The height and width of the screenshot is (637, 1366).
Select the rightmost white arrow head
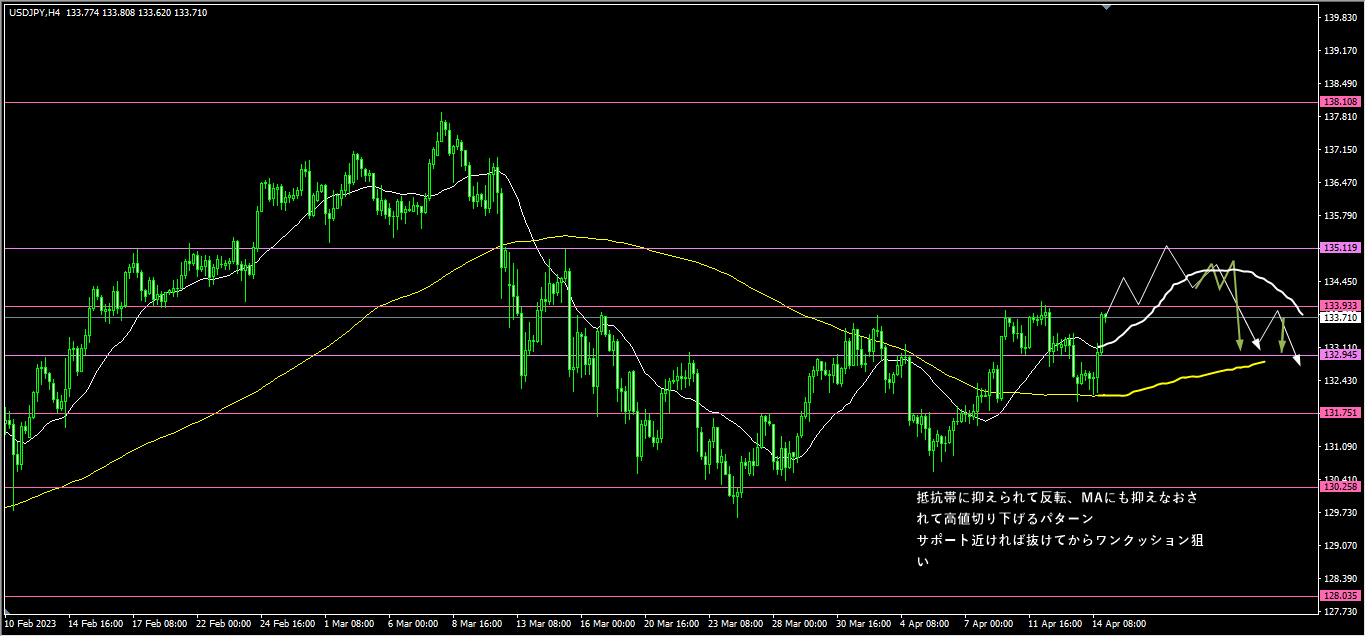point(1297,360)
